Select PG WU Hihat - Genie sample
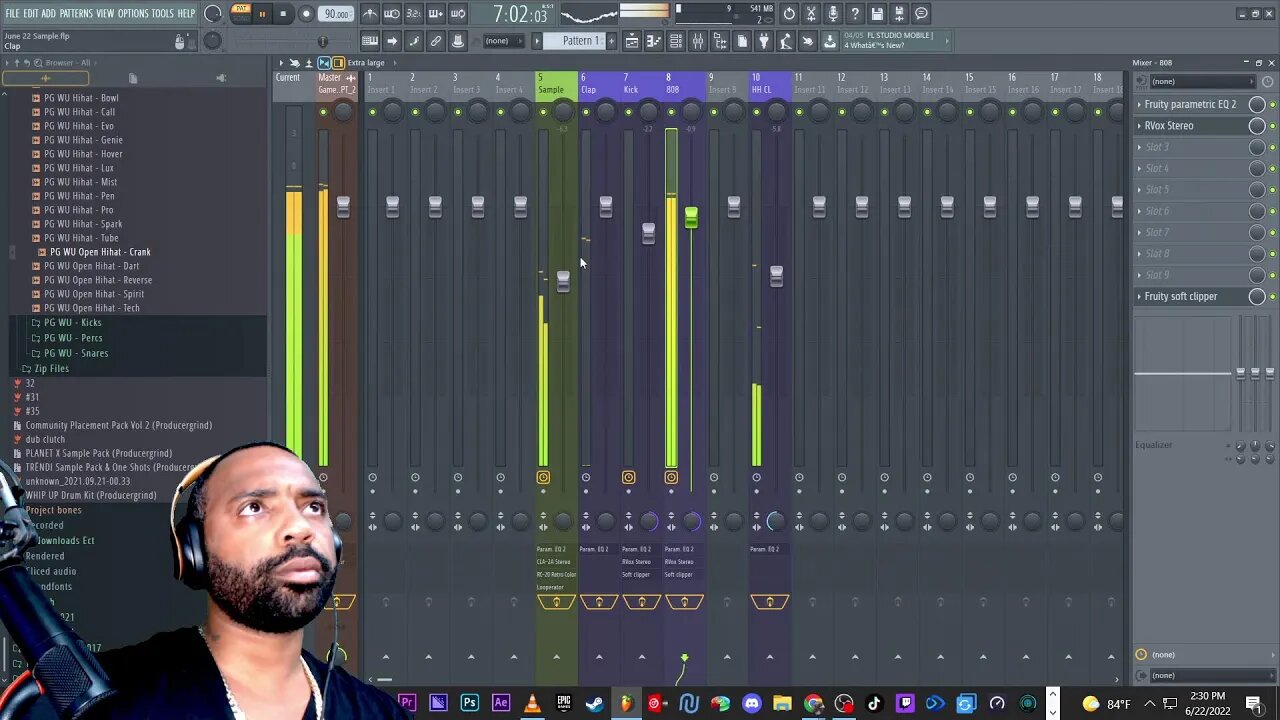This screenshot has width=1280, height=720. 83,140
